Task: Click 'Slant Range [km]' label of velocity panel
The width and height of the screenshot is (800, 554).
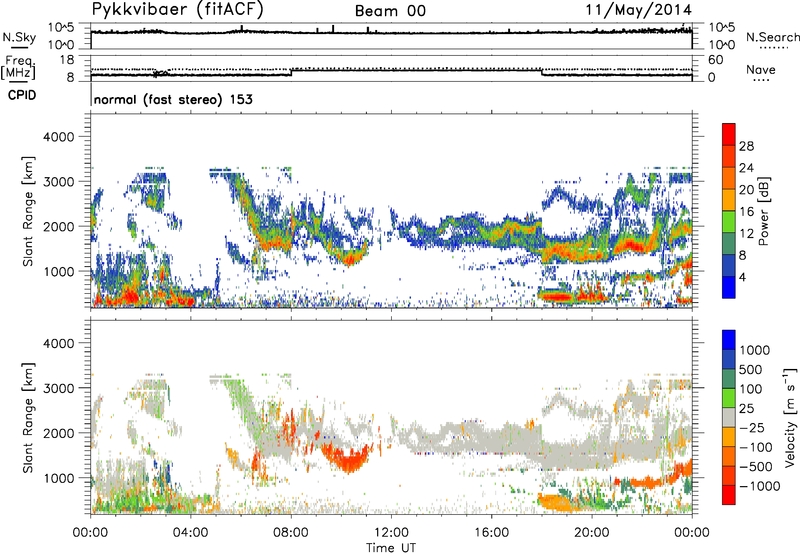Action: click(x=28, y=418)
